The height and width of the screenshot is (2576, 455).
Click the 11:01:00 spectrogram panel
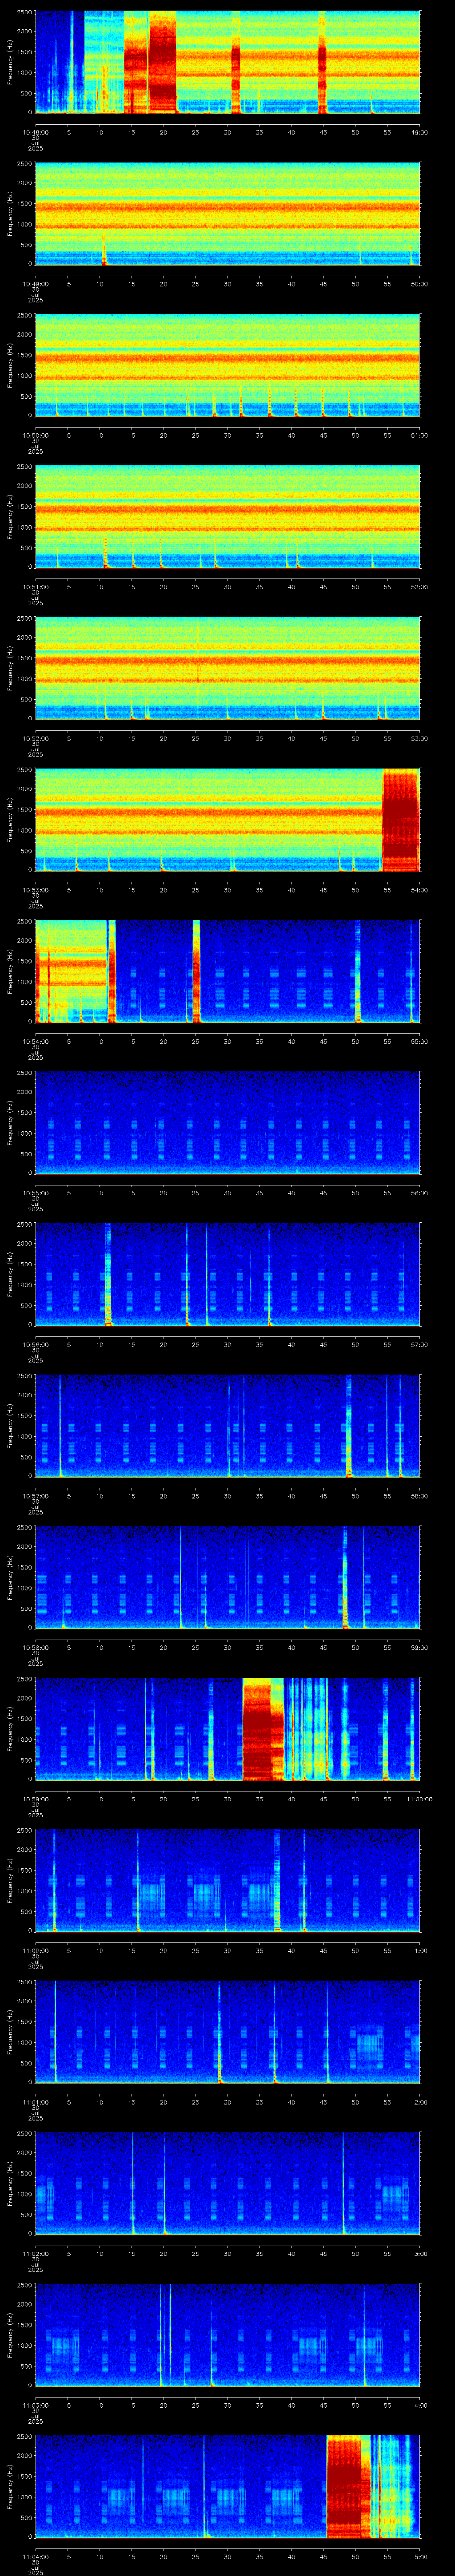[228, 2033]
